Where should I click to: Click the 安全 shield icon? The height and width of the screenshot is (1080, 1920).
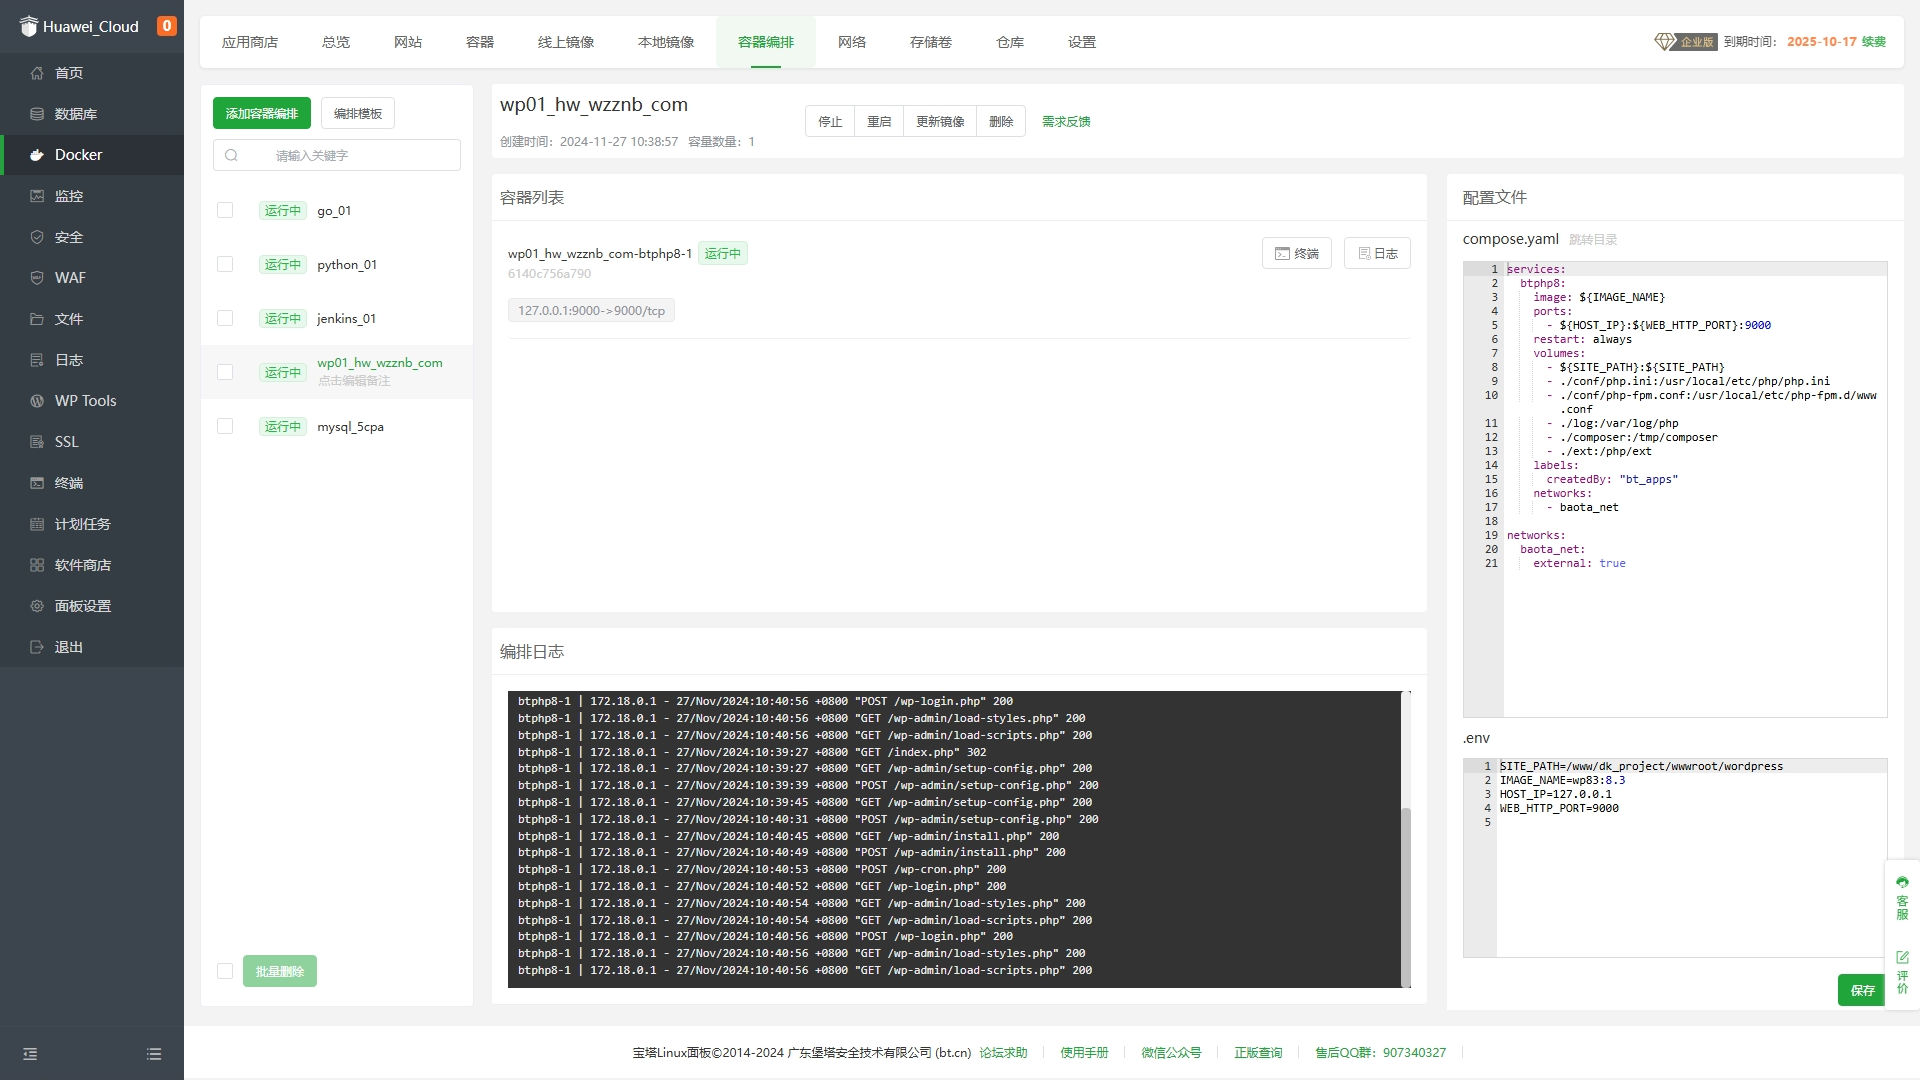pyautogui.click(x=37, y=237)
